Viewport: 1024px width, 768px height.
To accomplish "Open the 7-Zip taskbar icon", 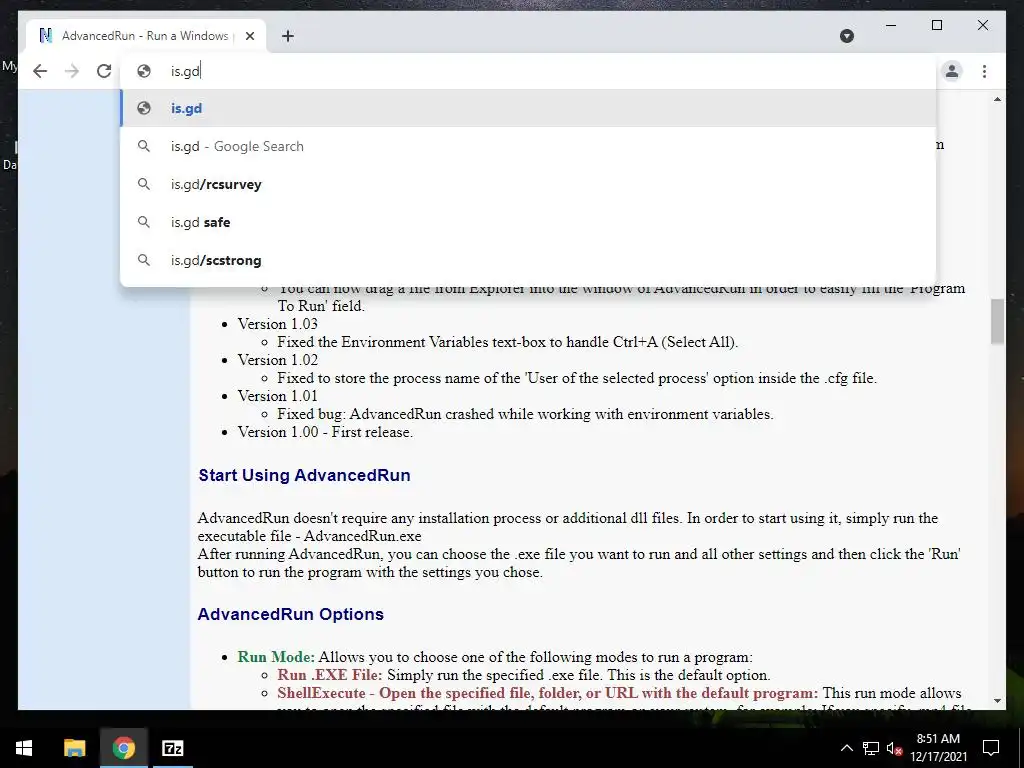I will point(172,748).
